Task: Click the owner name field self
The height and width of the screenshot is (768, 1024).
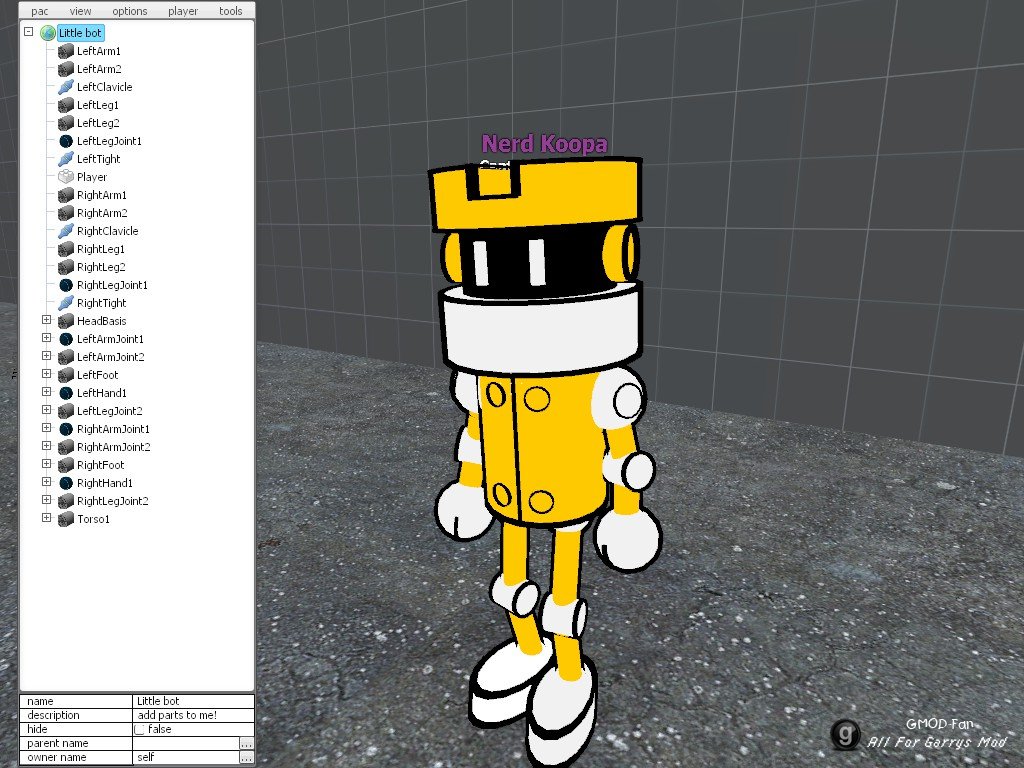Action: (186, 758)
